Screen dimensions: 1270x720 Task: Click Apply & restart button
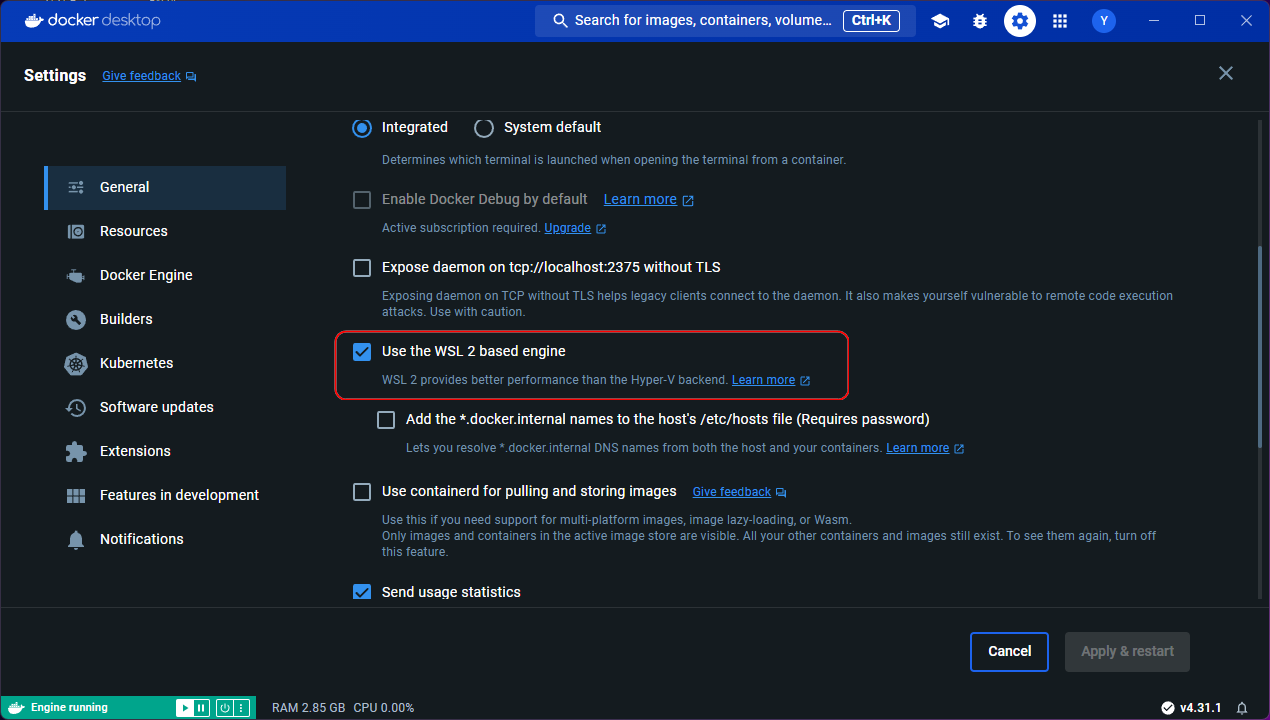[x=1127, y=652]
